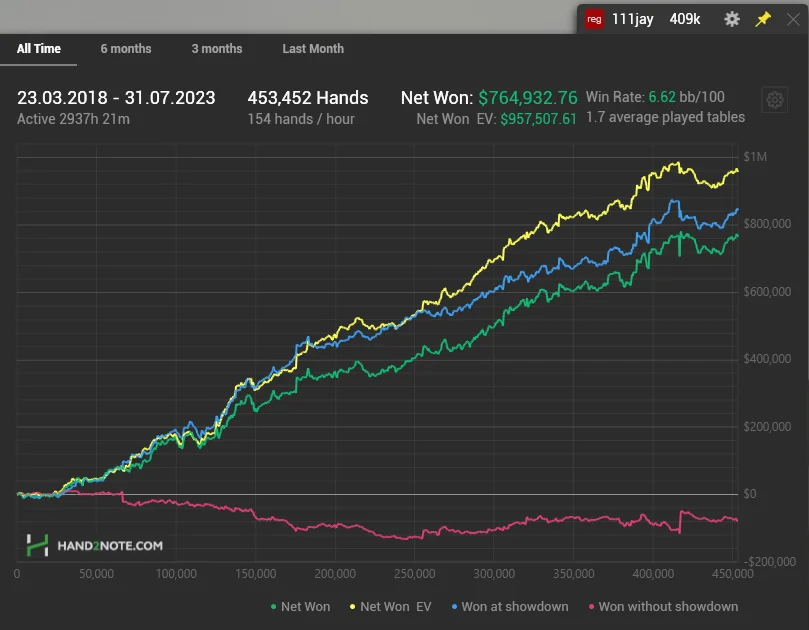
Task: Click the red "reg" player type badge
Action: [x=595, y=19]
